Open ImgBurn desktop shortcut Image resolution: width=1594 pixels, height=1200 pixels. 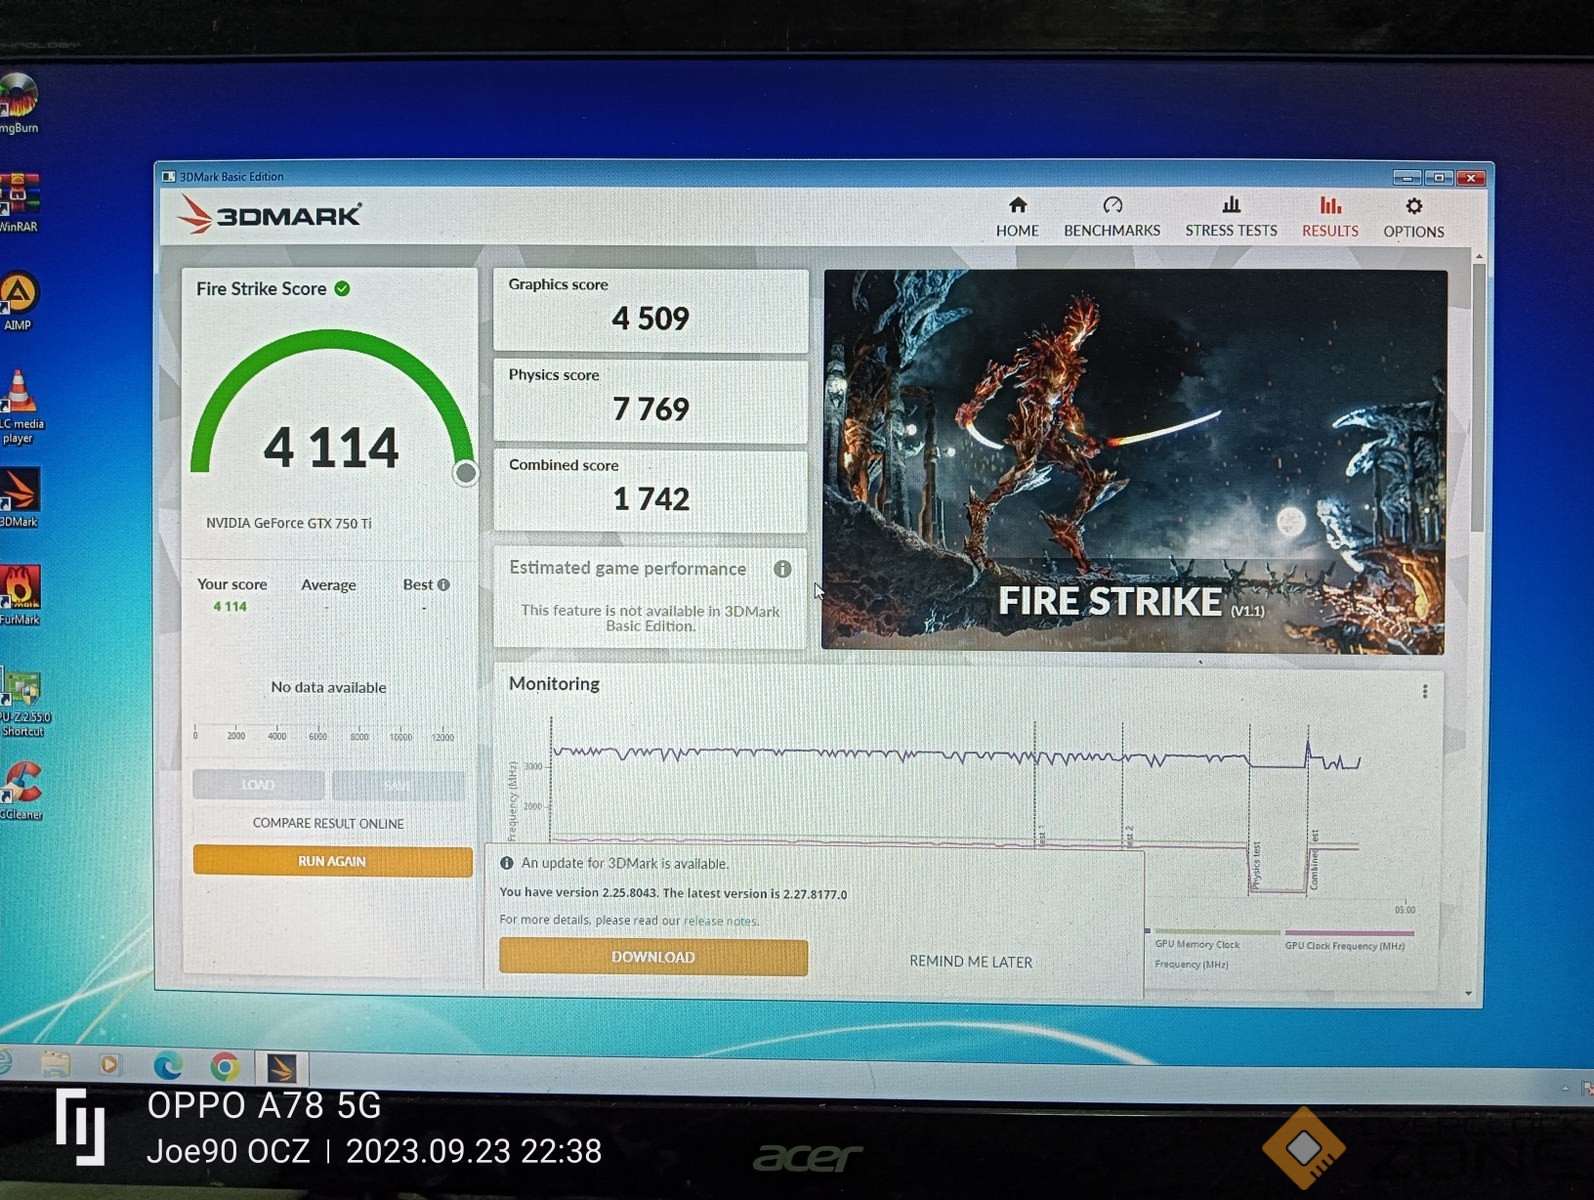[18, 102]
